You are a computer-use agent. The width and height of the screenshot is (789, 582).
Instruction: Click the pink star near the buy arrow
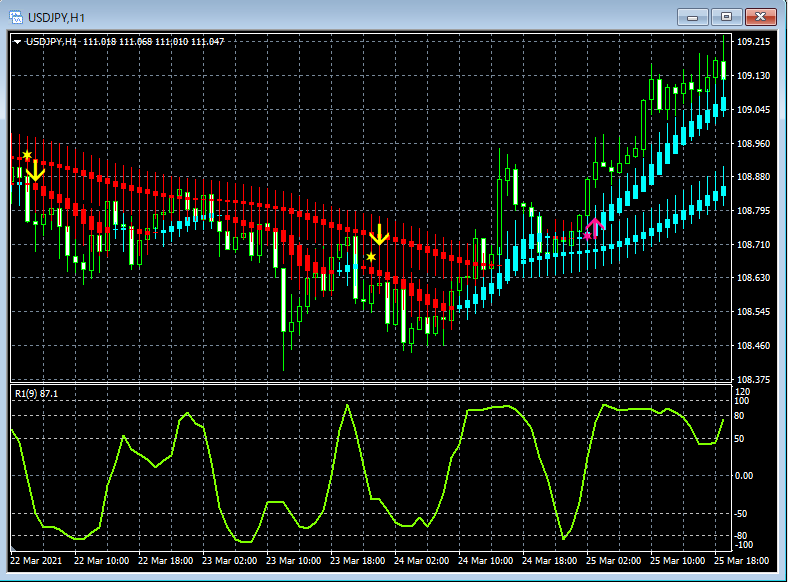(x=587, y=235)
